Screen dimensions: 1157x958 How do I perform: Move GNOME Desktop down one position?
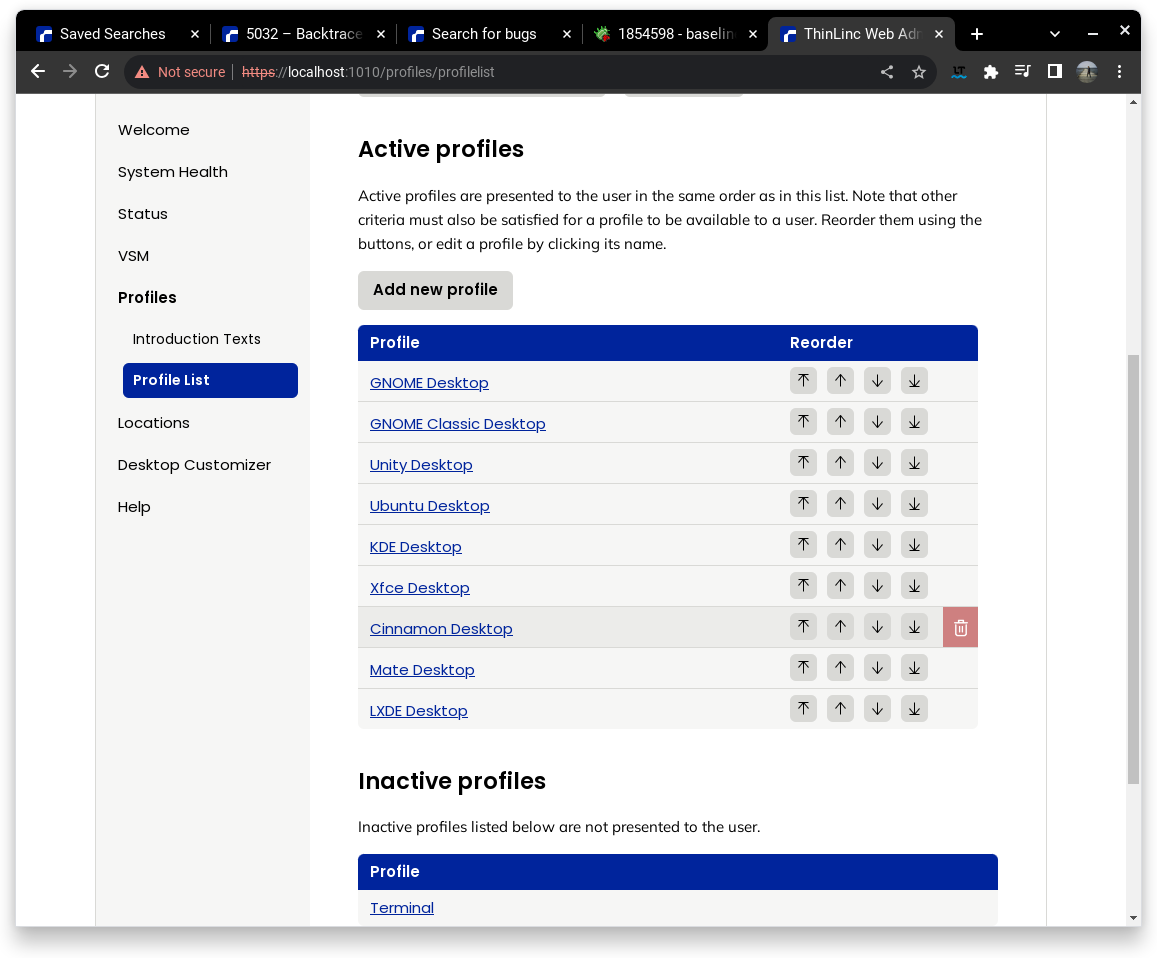point(877,381)
